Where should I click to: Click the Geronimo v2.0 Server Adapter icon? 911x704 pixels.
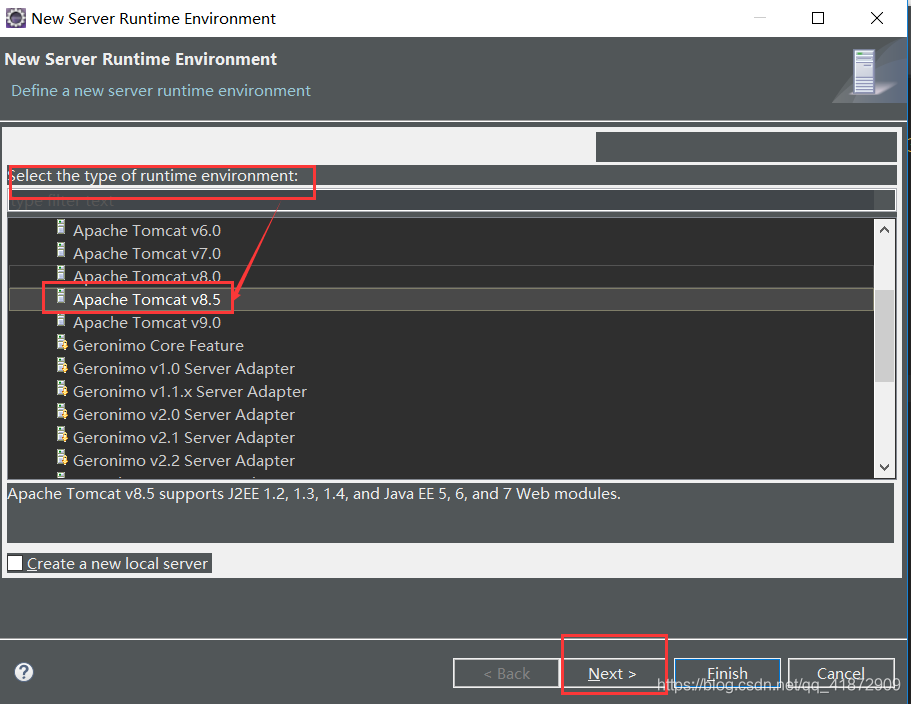tap(62, 411)
